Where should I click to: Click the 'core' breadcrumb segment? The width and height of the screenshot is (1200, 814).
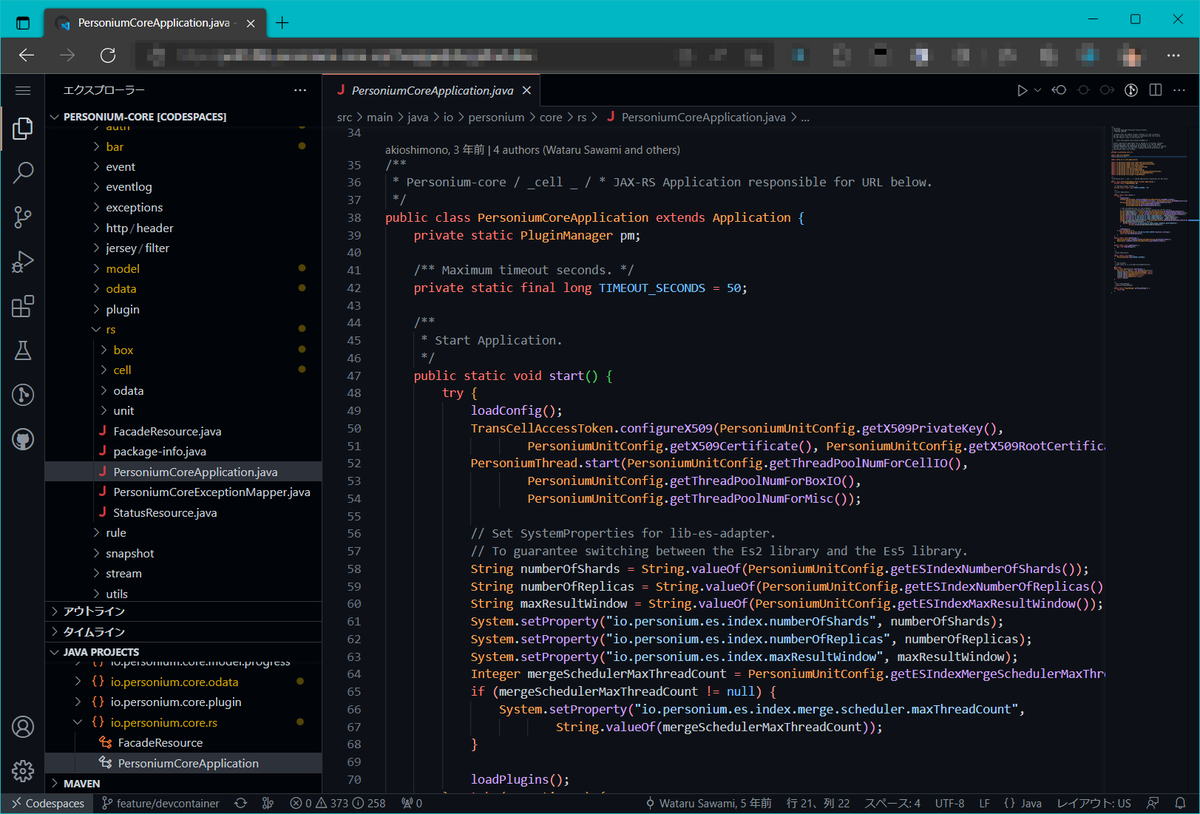tap(551, 117)
